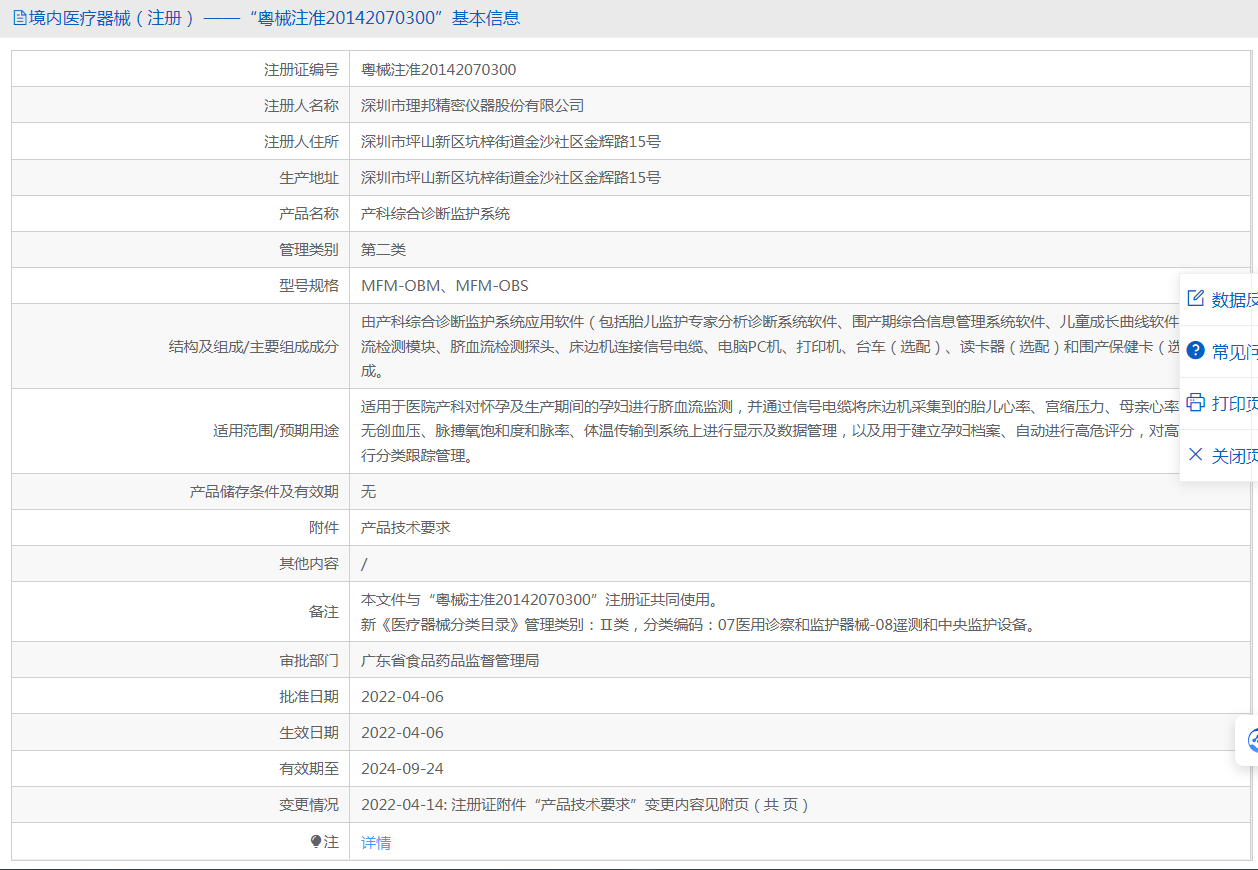Click the 生效日期 label

[x=309, y=733]
